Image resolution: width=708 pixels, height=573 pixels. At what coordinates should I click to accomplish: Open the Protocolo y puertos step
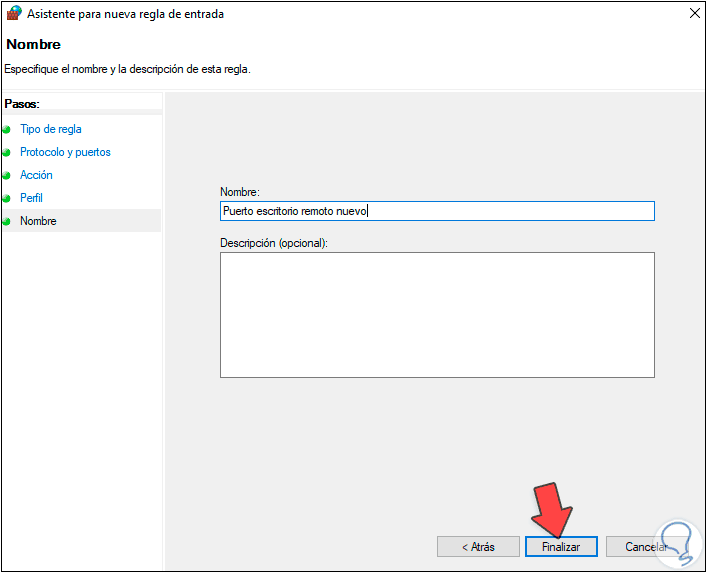[x=65, y=152]
